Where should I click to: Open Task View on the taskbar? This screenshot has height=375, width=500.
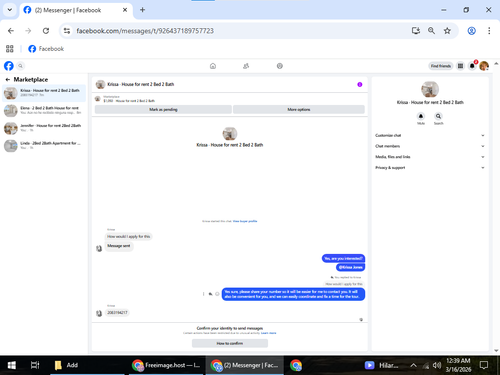(35, 365)
